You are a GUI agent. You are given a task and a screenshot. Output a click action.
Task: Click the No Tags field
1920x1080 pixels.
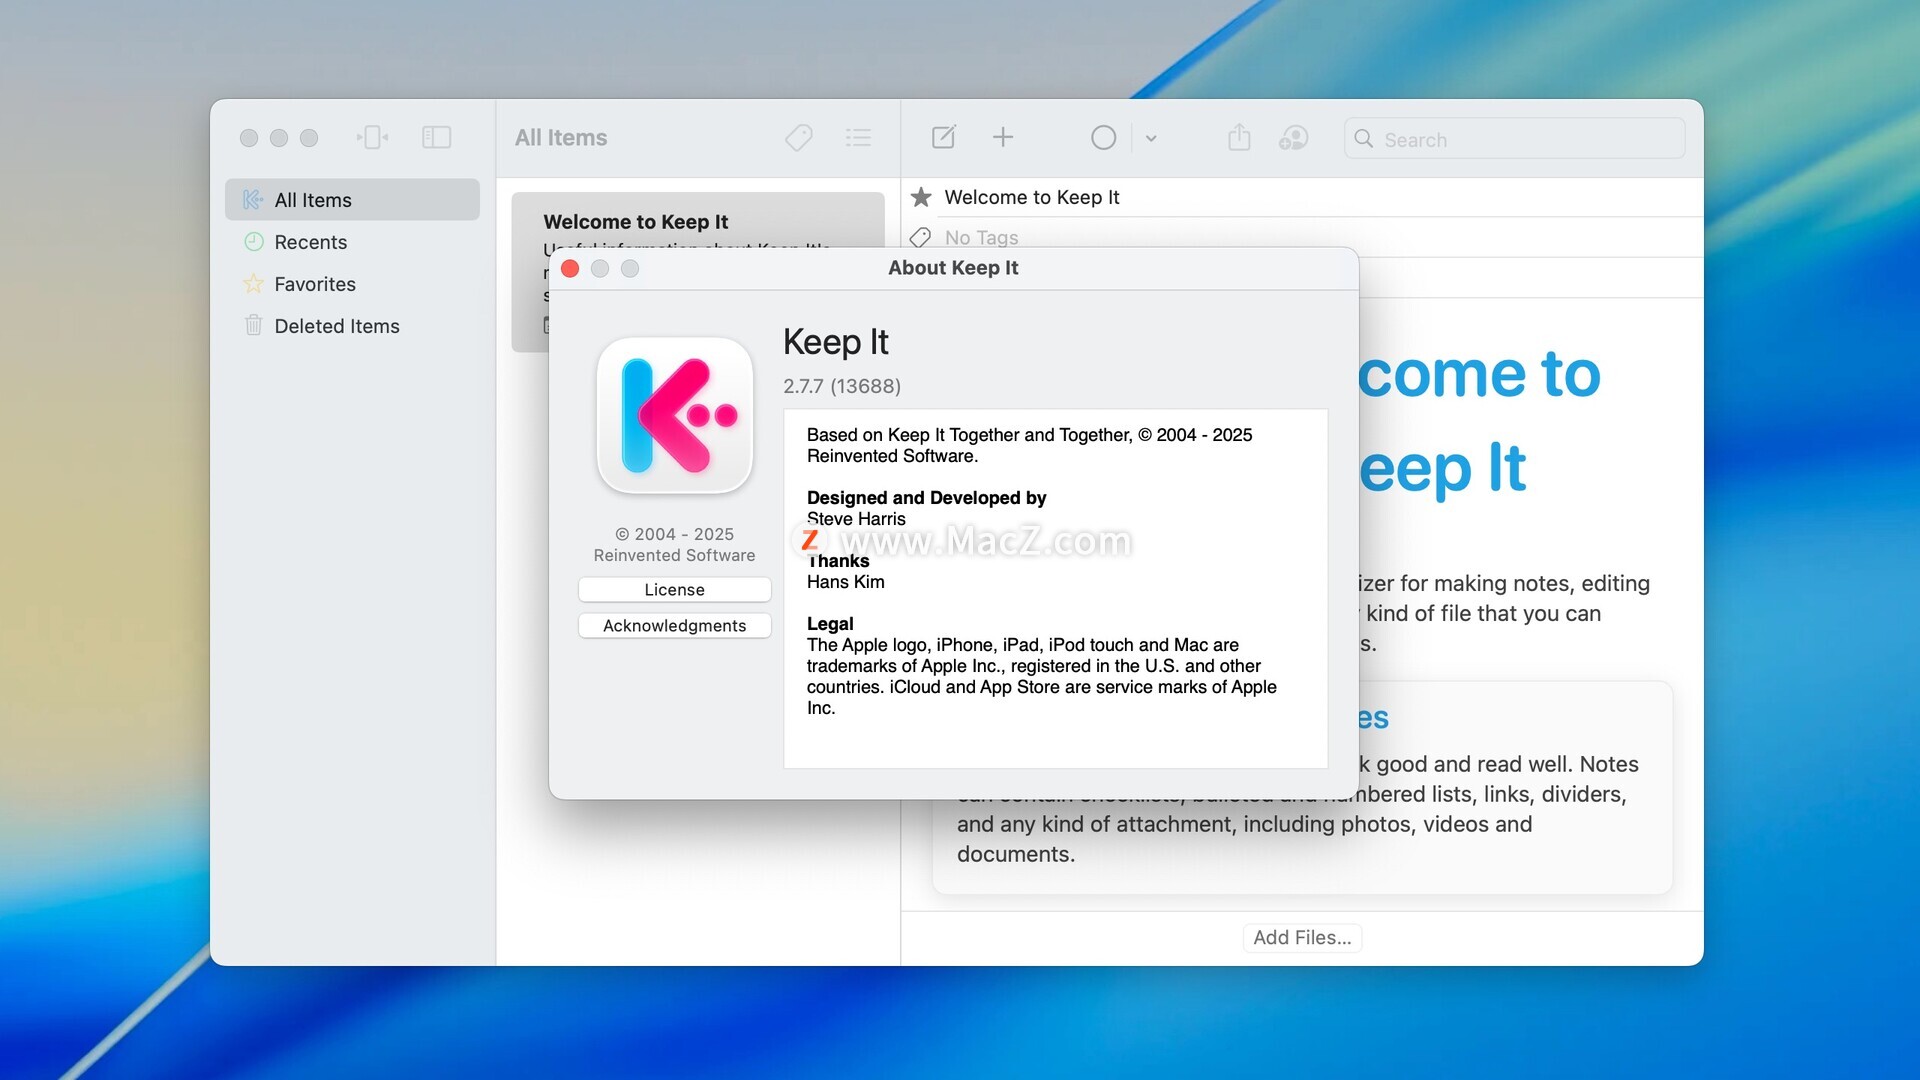981,238
